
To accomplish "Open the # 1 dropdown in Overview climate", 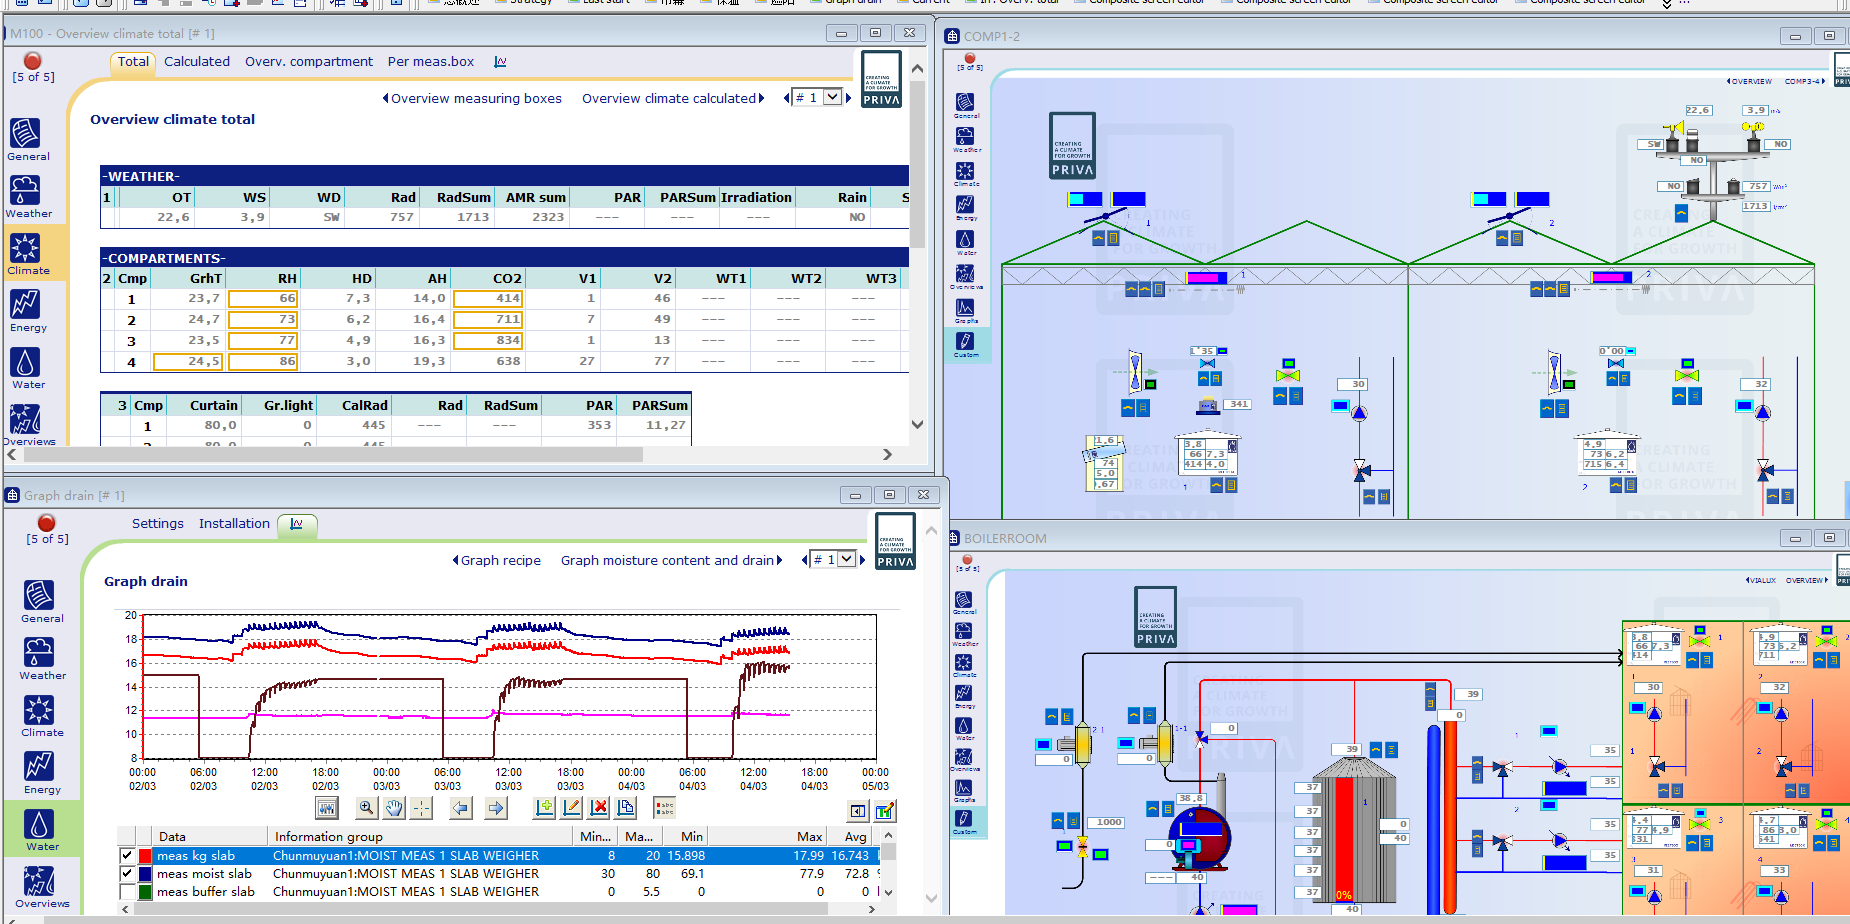I will [832, 98].
